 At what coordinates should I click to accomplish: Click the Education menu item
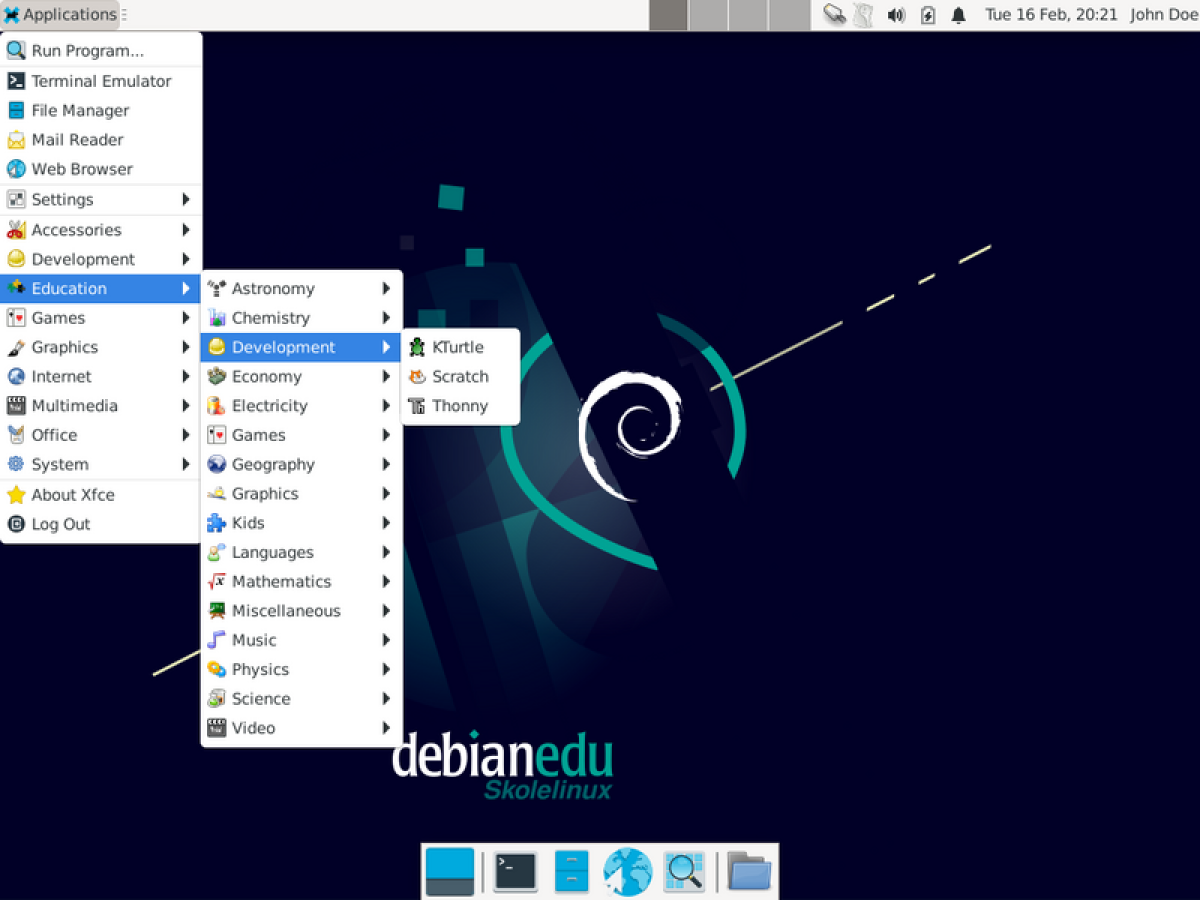[x=101, y=288]
